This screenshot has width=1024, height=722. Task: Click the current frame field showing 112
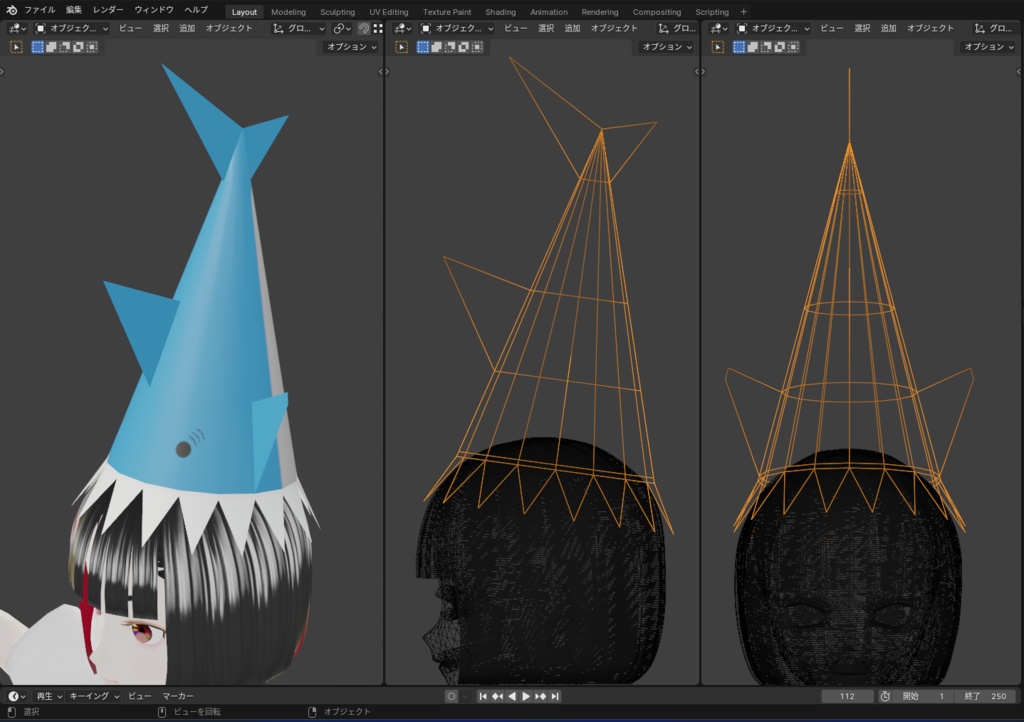847,697
